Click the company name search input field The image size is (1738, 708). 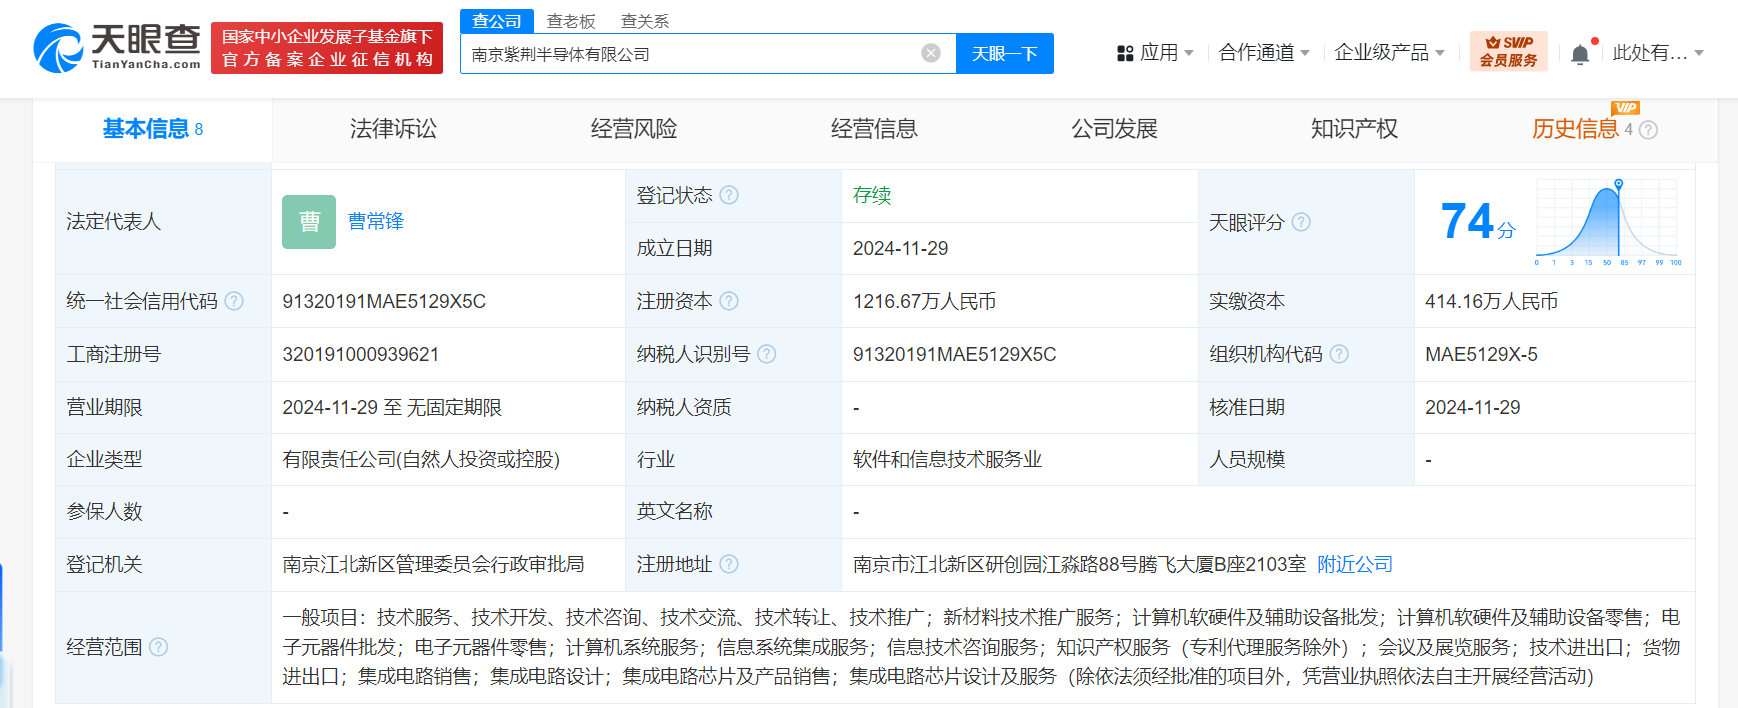click(690, 54)
